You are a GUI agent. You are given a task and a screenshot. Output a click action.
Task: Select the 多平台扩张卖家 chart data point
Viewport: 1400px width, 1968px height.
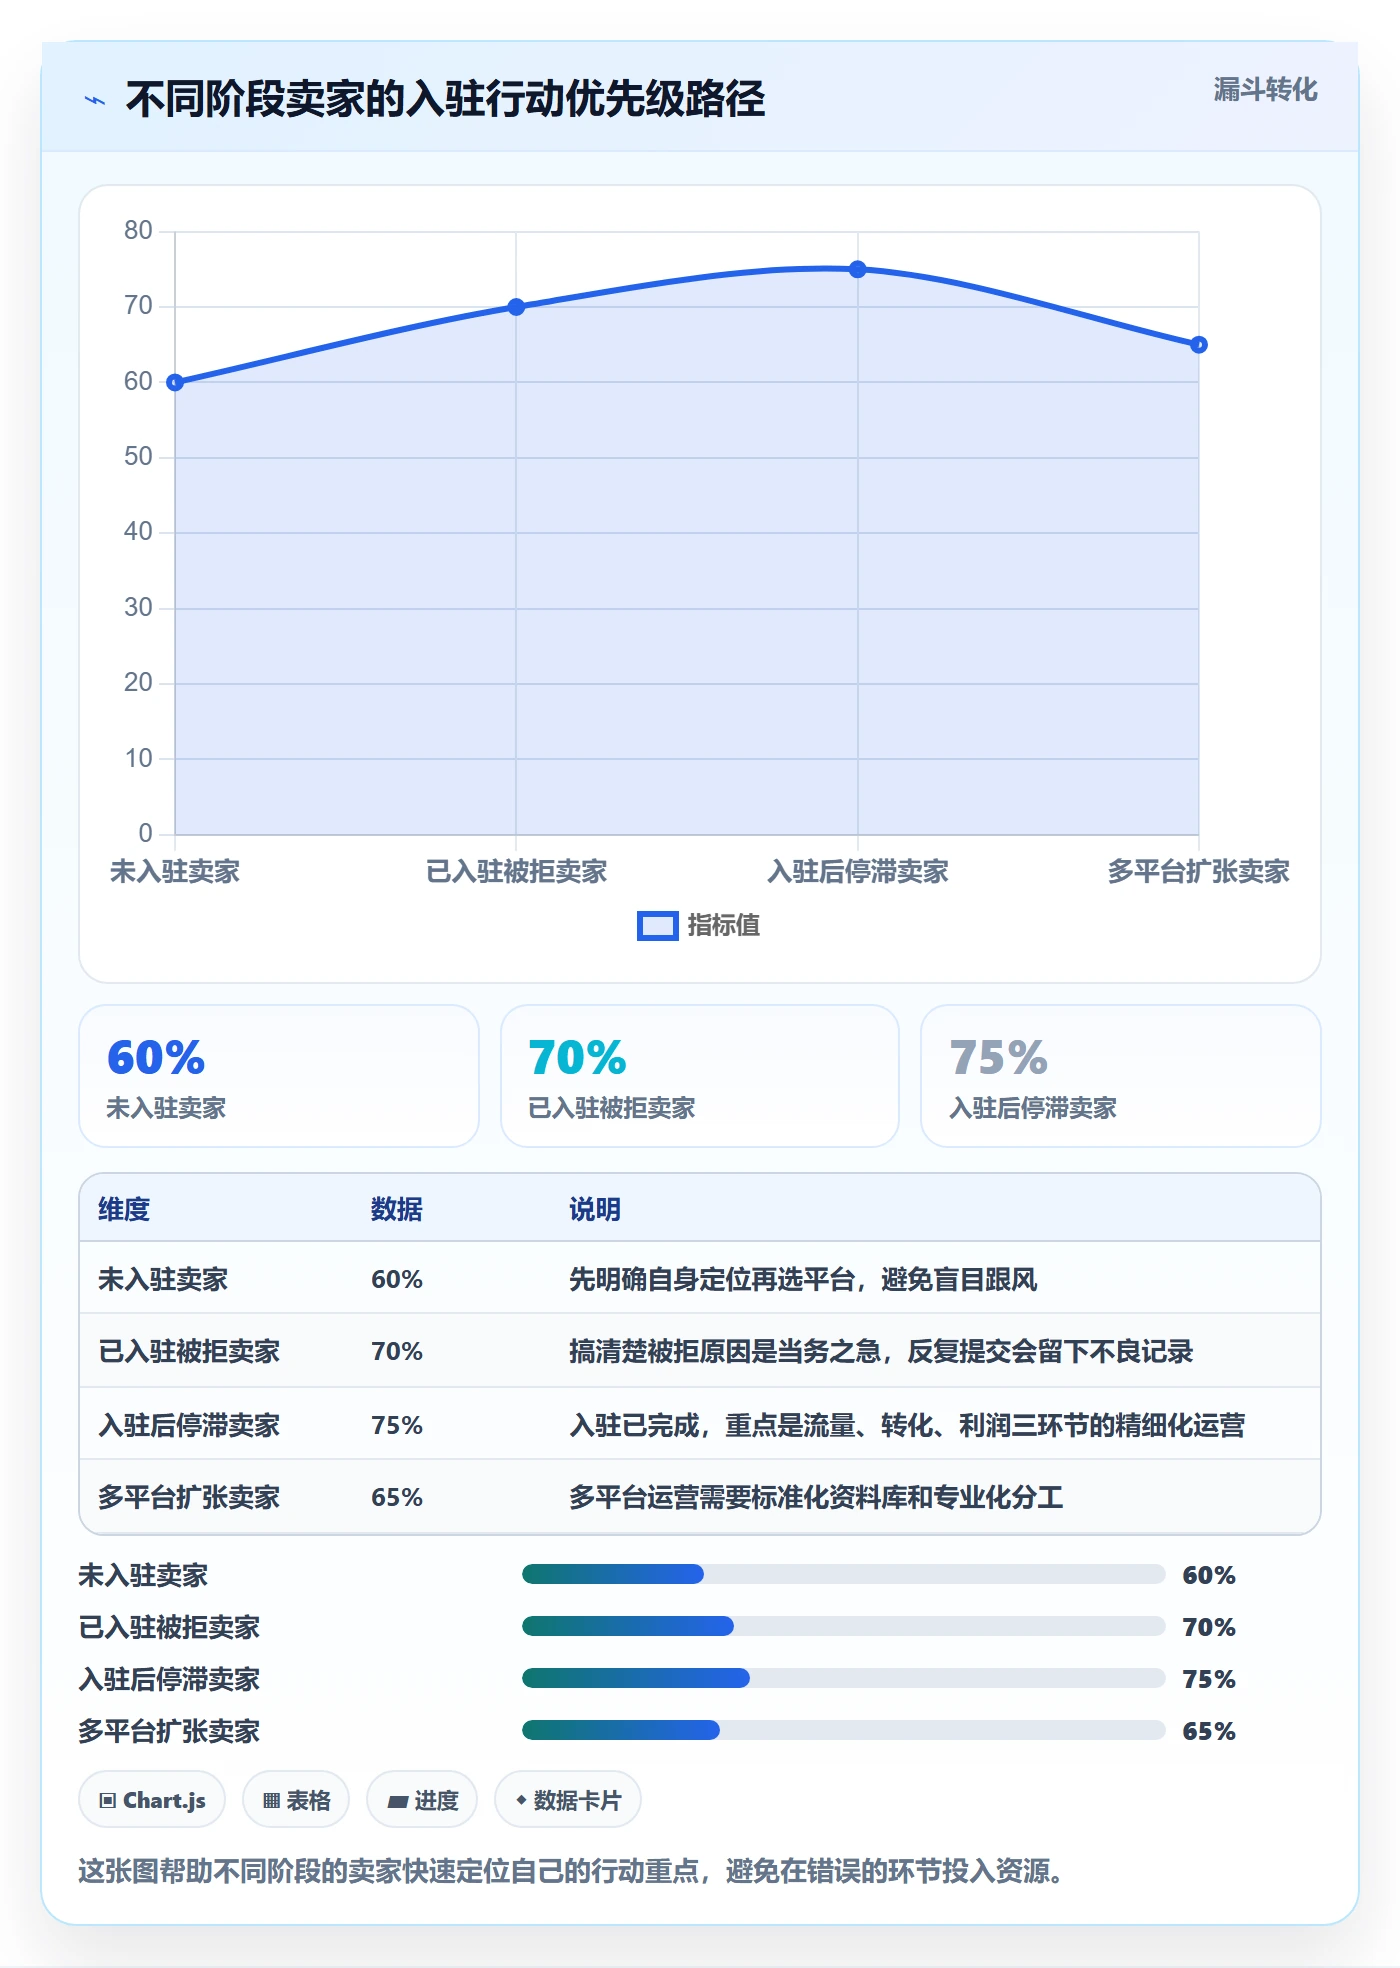coord(1199,345)
